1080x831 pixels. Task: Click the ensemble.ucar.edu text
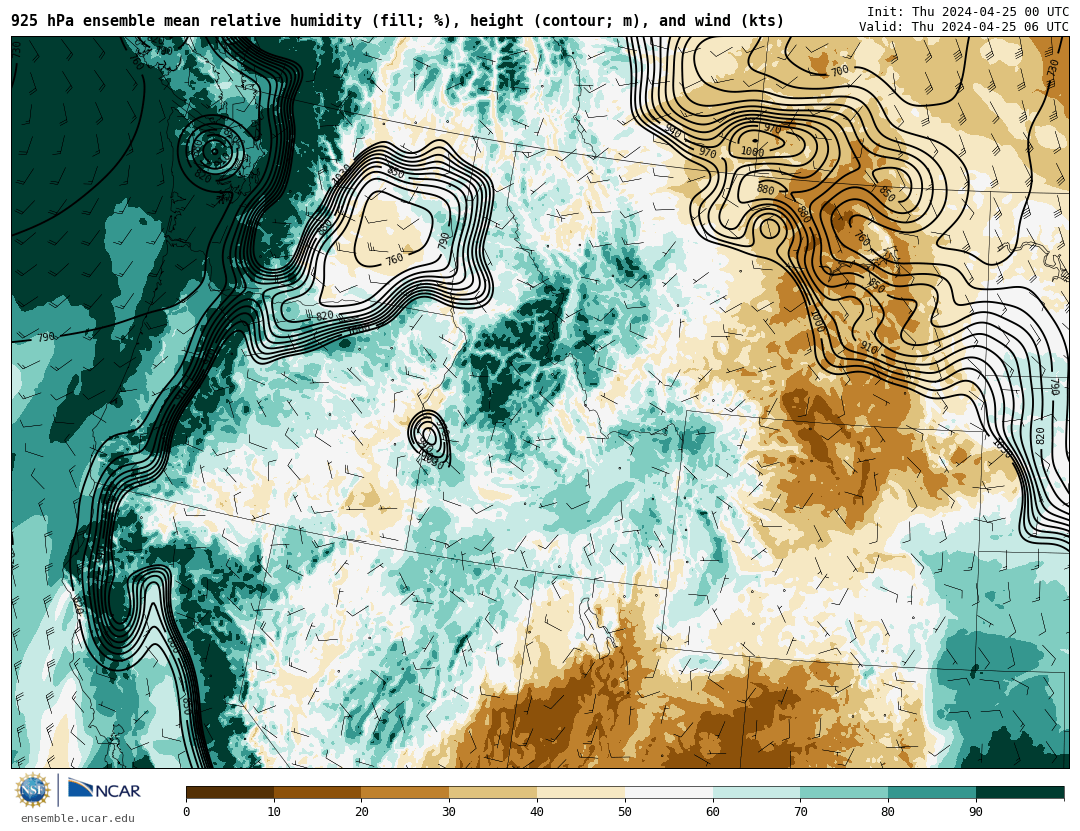[x=78, y=819]
